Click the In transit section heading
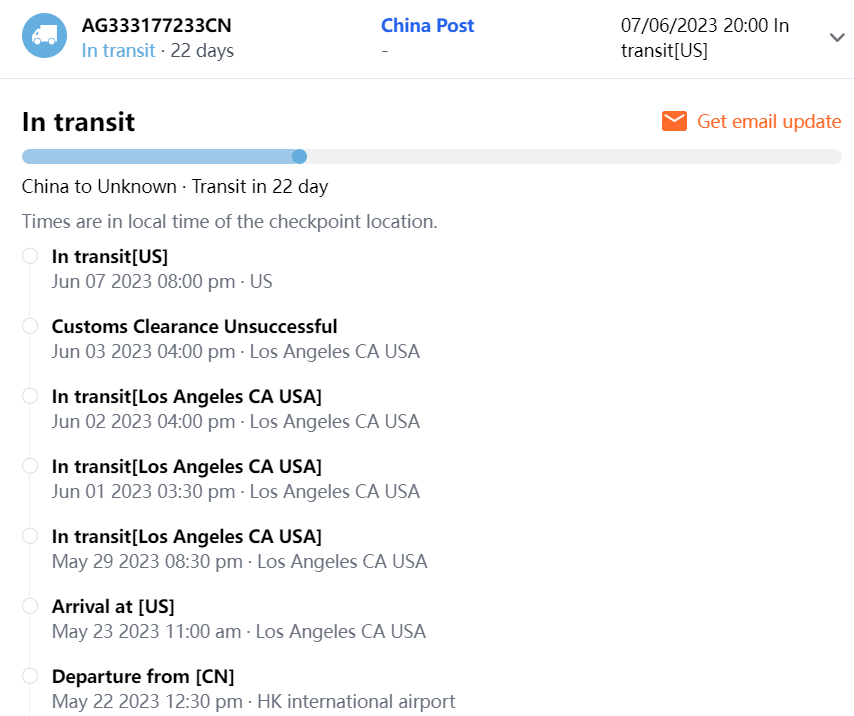Screen dimensions: 854x716 point(78,122)
